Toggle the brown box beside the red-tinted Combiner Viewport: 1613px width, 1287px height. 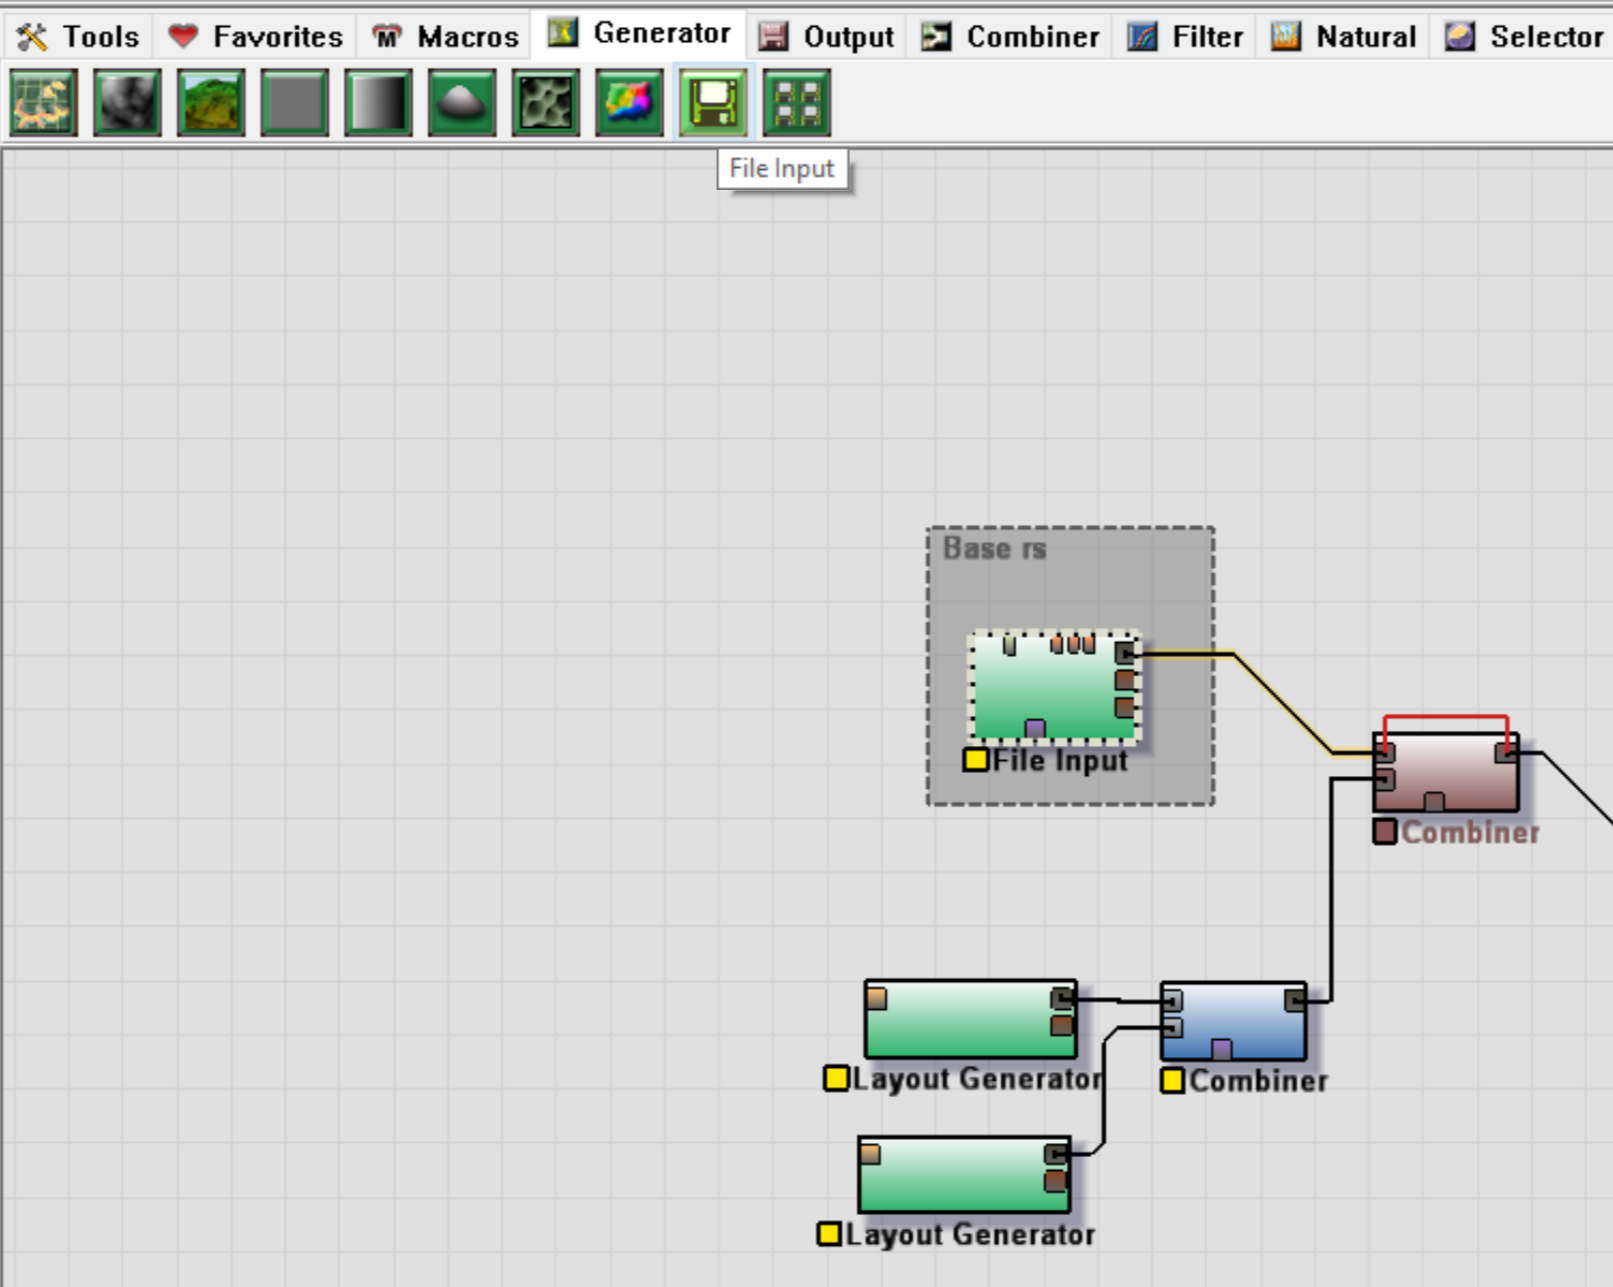1385,832
